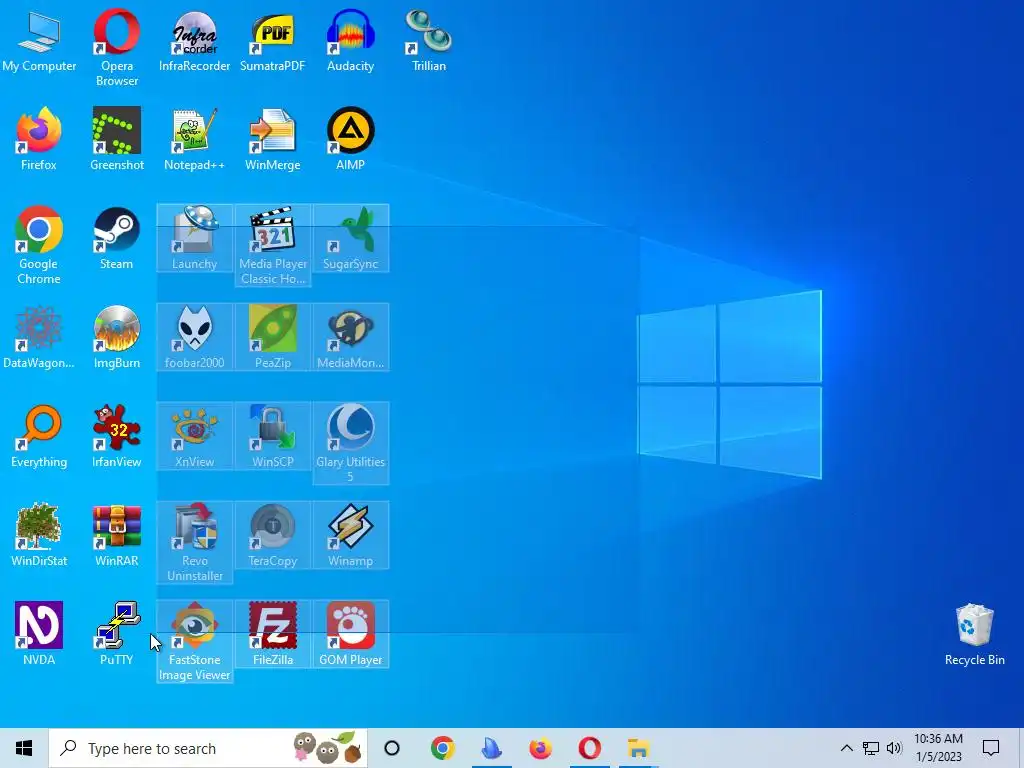Click the AIMP desktop icon
The width and height of the screenshot is (1024, 768).
pos(351,138)
